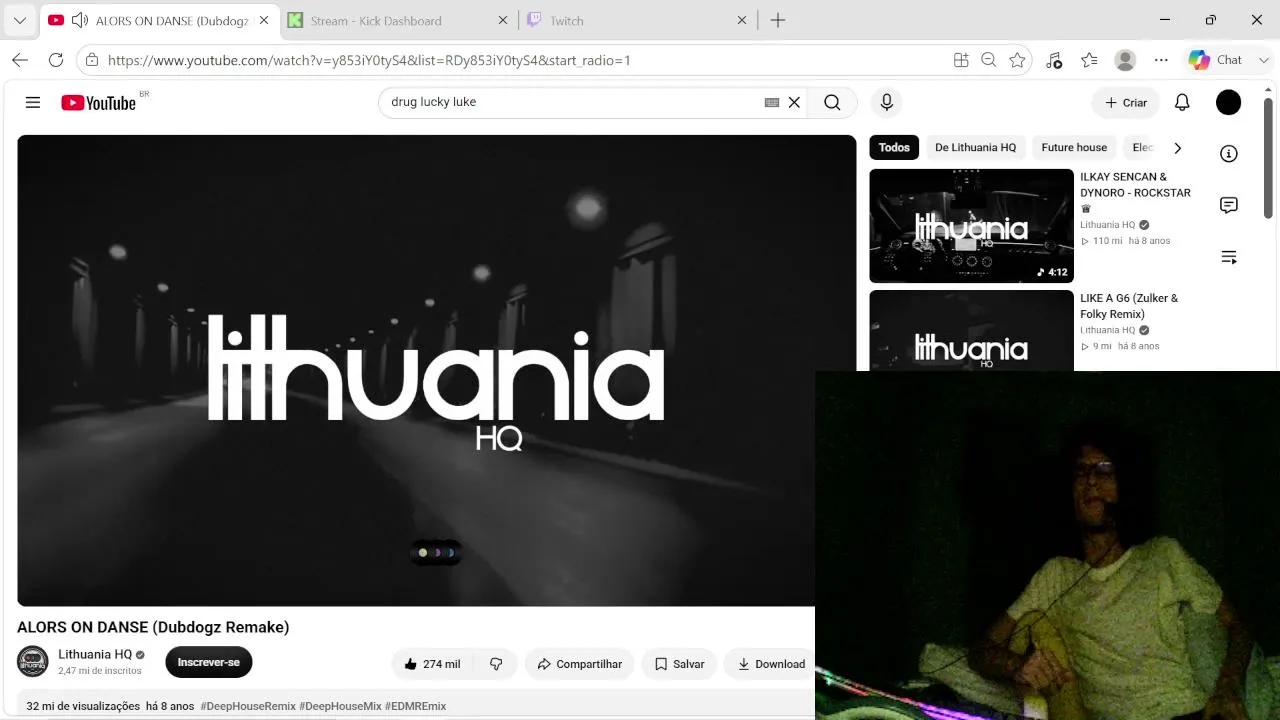Image resolution: width=1280 pixels, height=720 pixels.
Task: Open the ROCKSTAR 4:12 thumbnail
Action: [x=971, y=226]
